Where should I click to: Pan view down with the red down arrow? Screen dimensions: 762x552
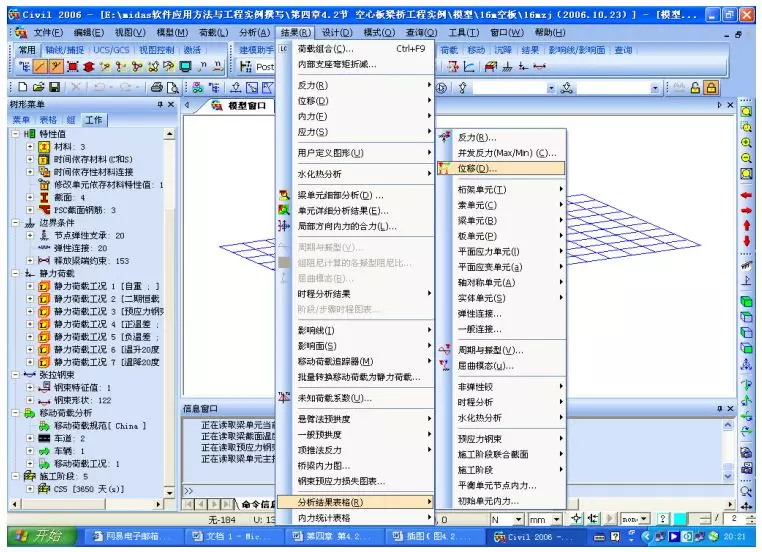[746, 241]
